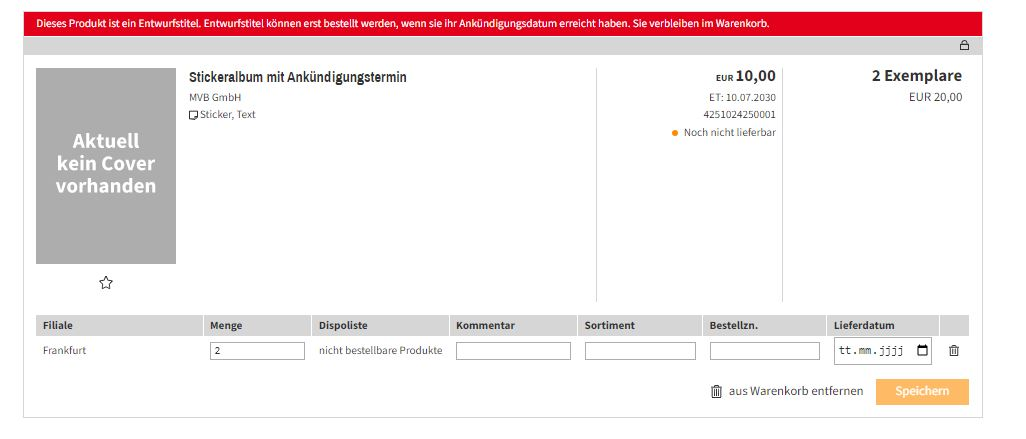Screen dimensions: 1026x439
Task: Click the Menge quantity field
Action: click(257, 351)
